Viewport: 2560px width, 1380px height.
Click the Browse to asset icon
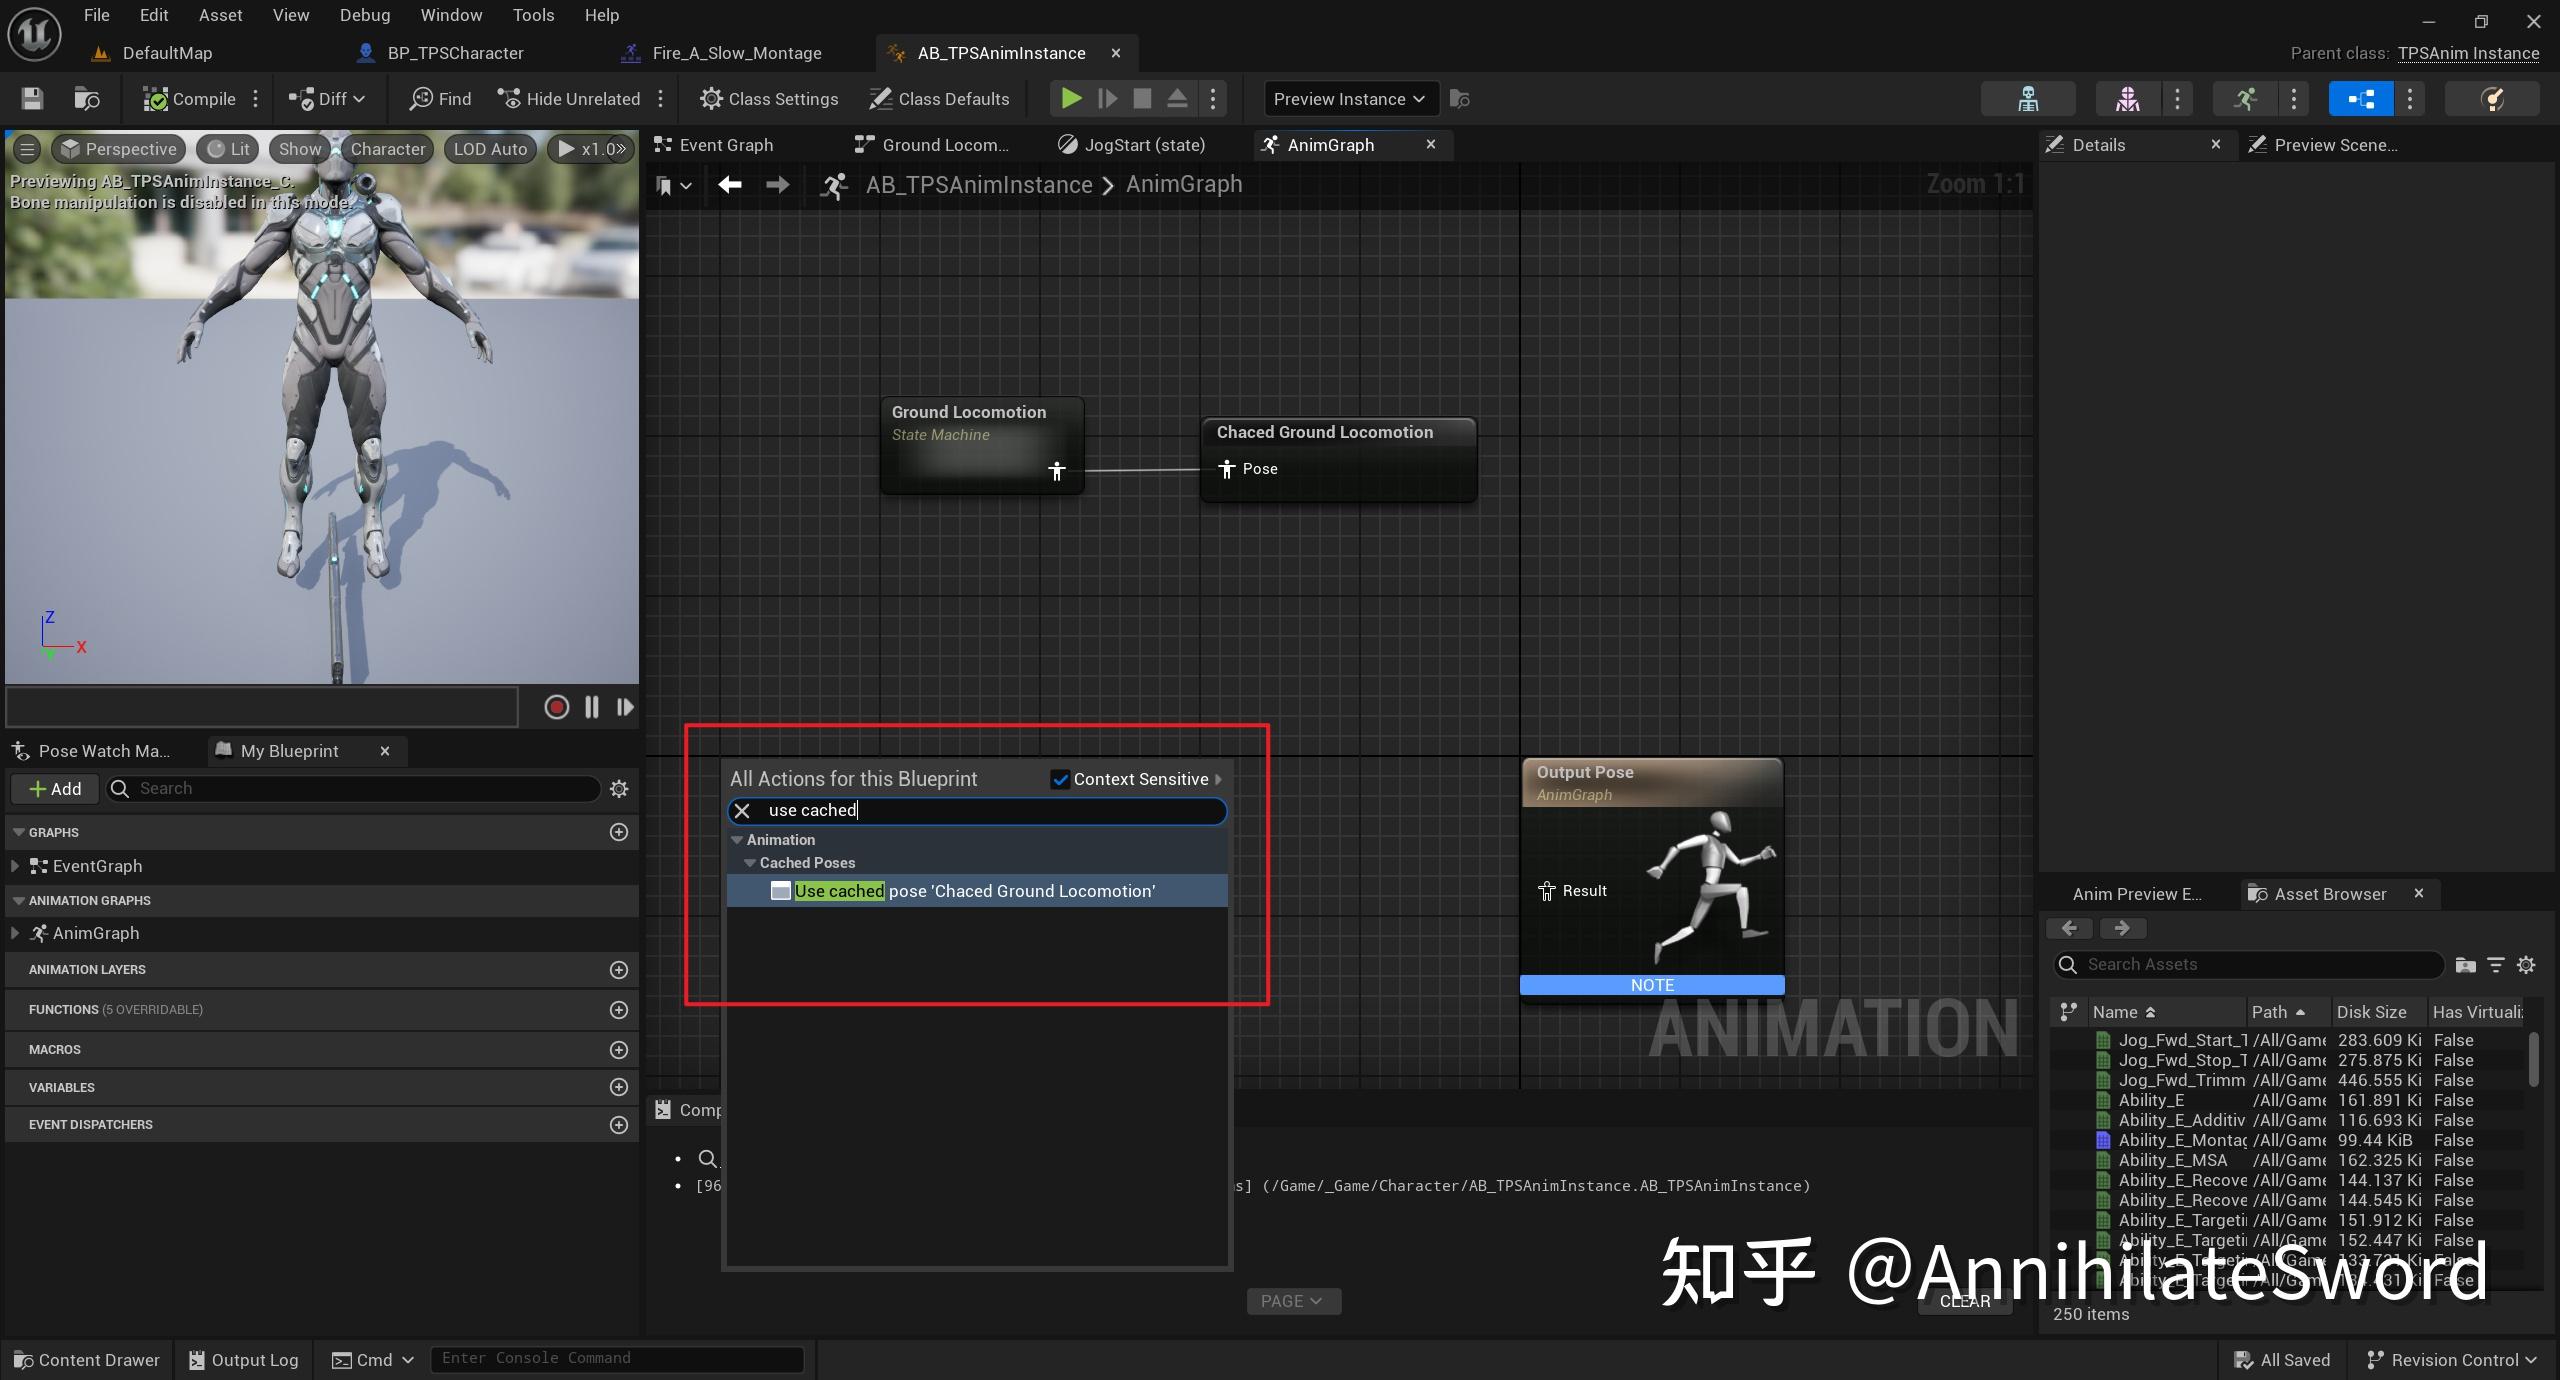click(x=87, y=99)
